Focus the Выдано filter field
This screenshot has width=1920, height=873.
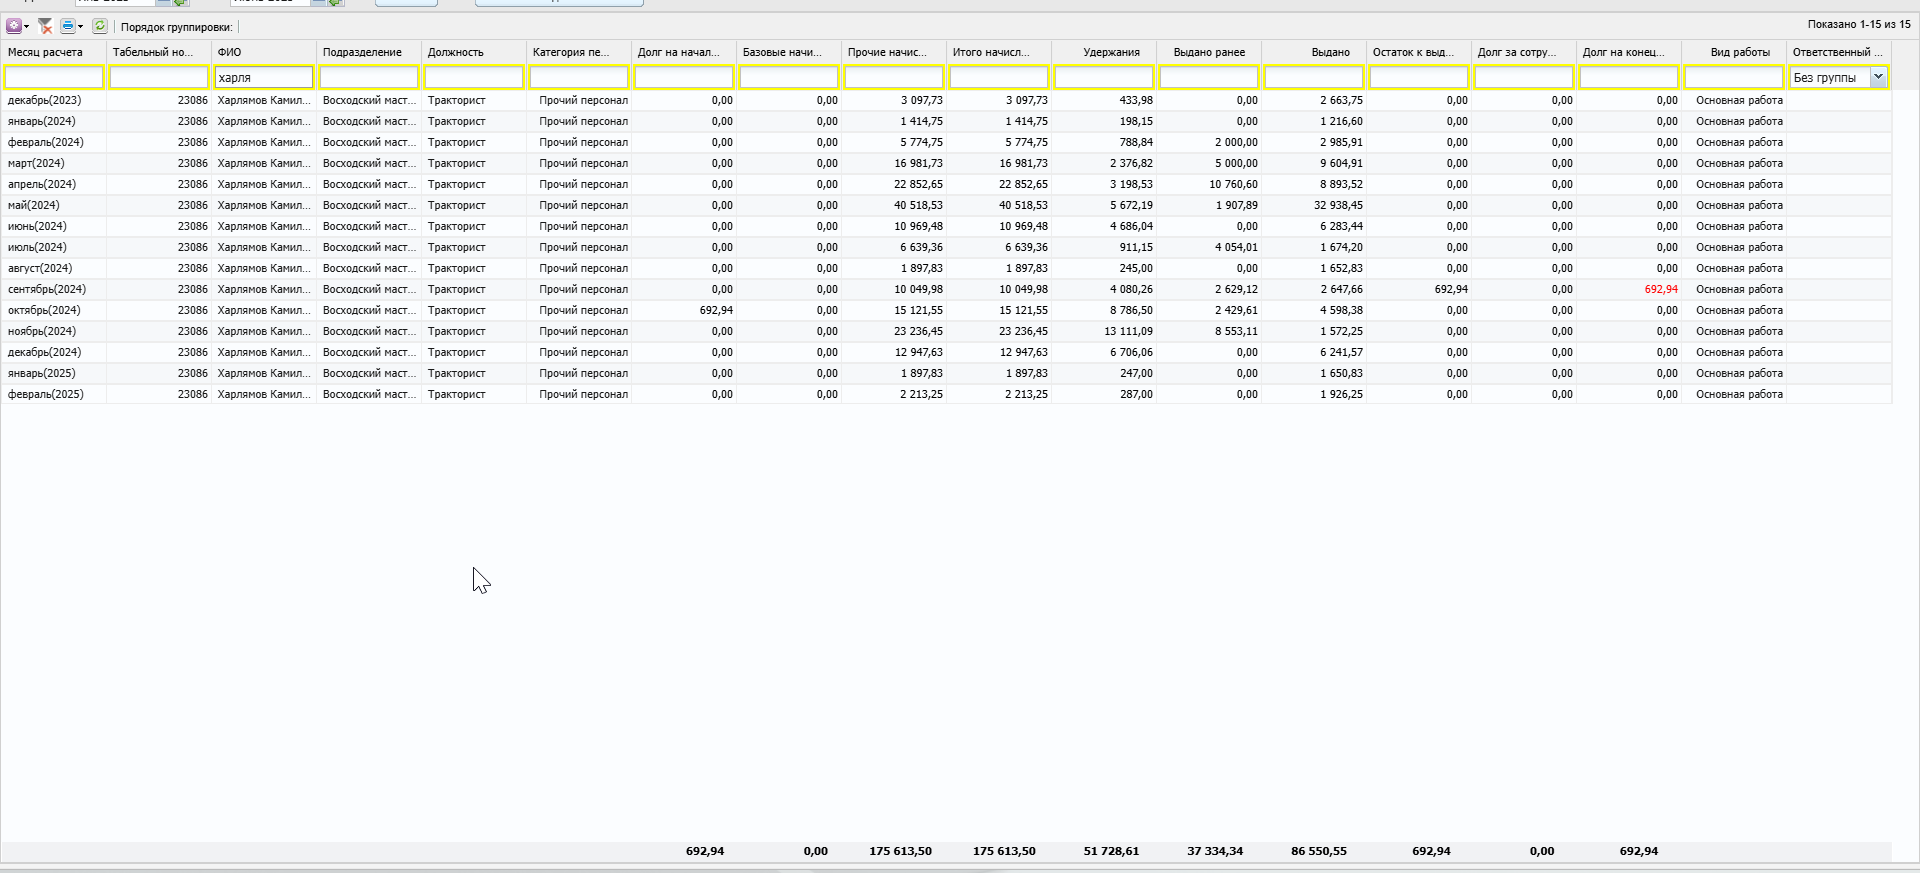pyautogui.click(x=1314, y=77)
